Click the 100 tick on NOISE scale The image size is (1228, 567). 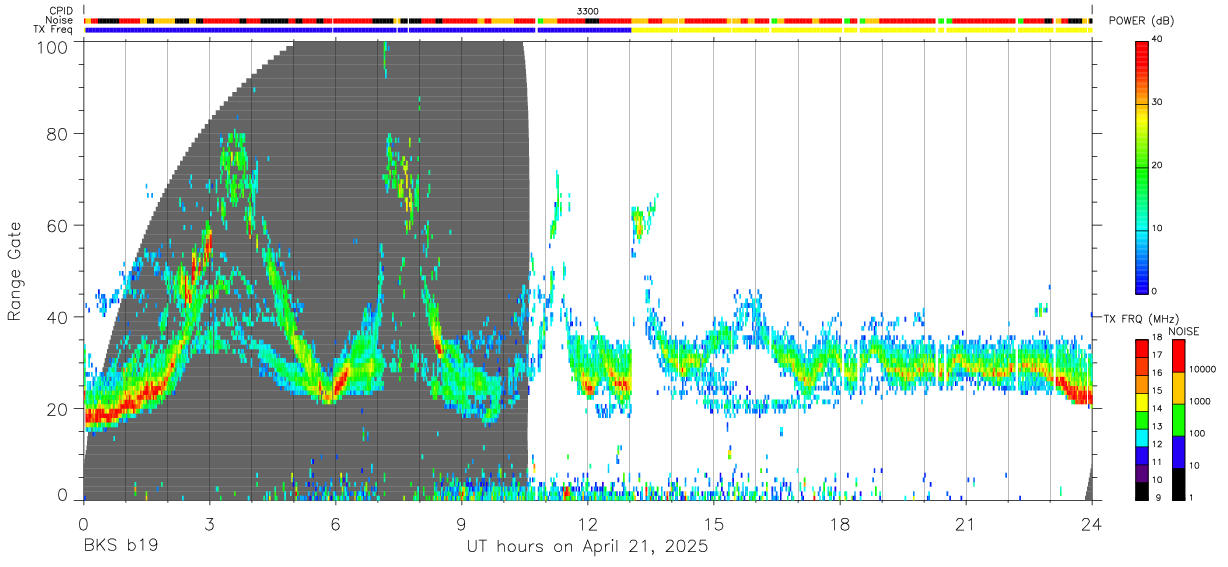[x=1198, y=433]
